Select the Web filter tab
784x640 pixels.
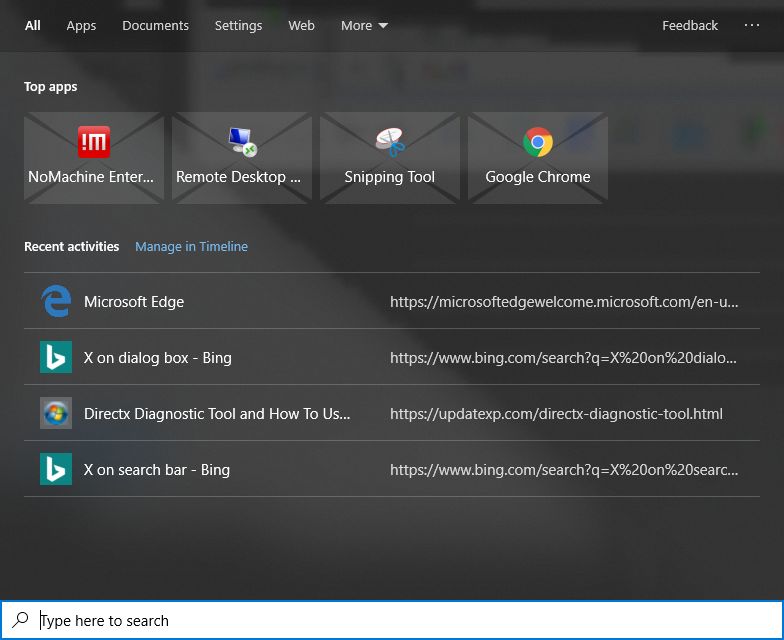pyautogui.click(x=301, y=26)
